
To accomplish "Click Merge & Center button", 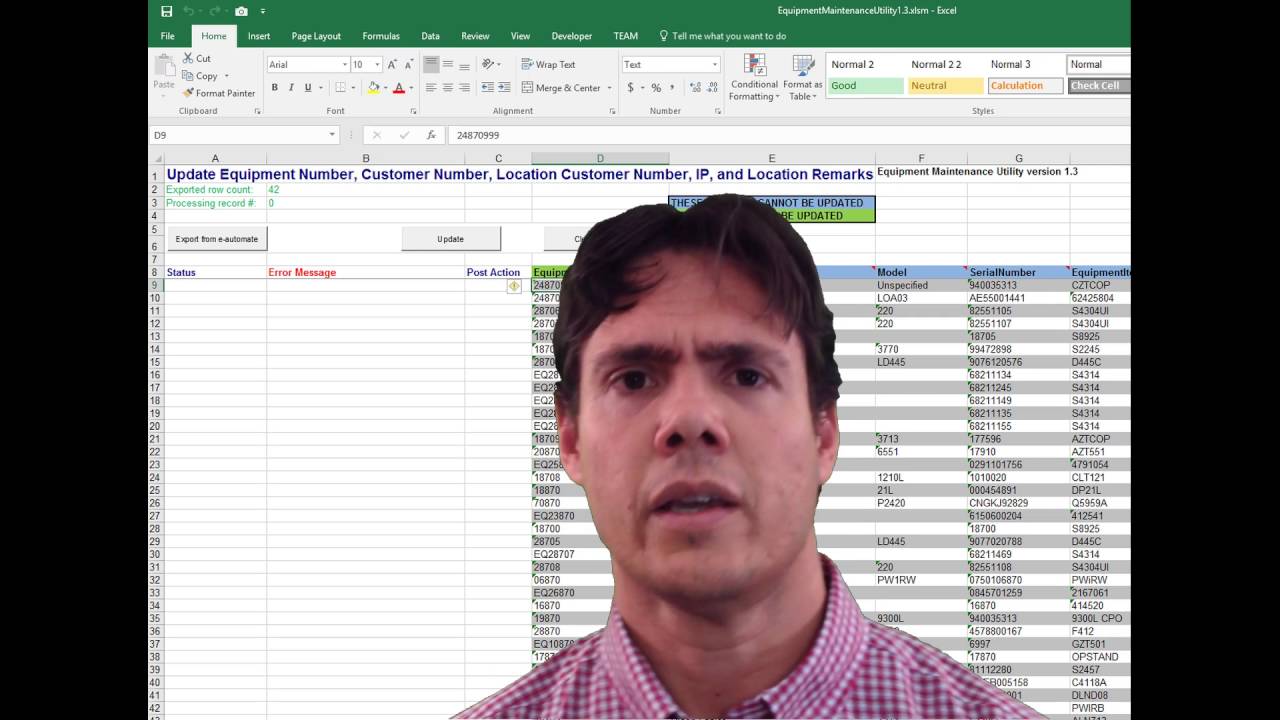I will (x=561, y=88).
